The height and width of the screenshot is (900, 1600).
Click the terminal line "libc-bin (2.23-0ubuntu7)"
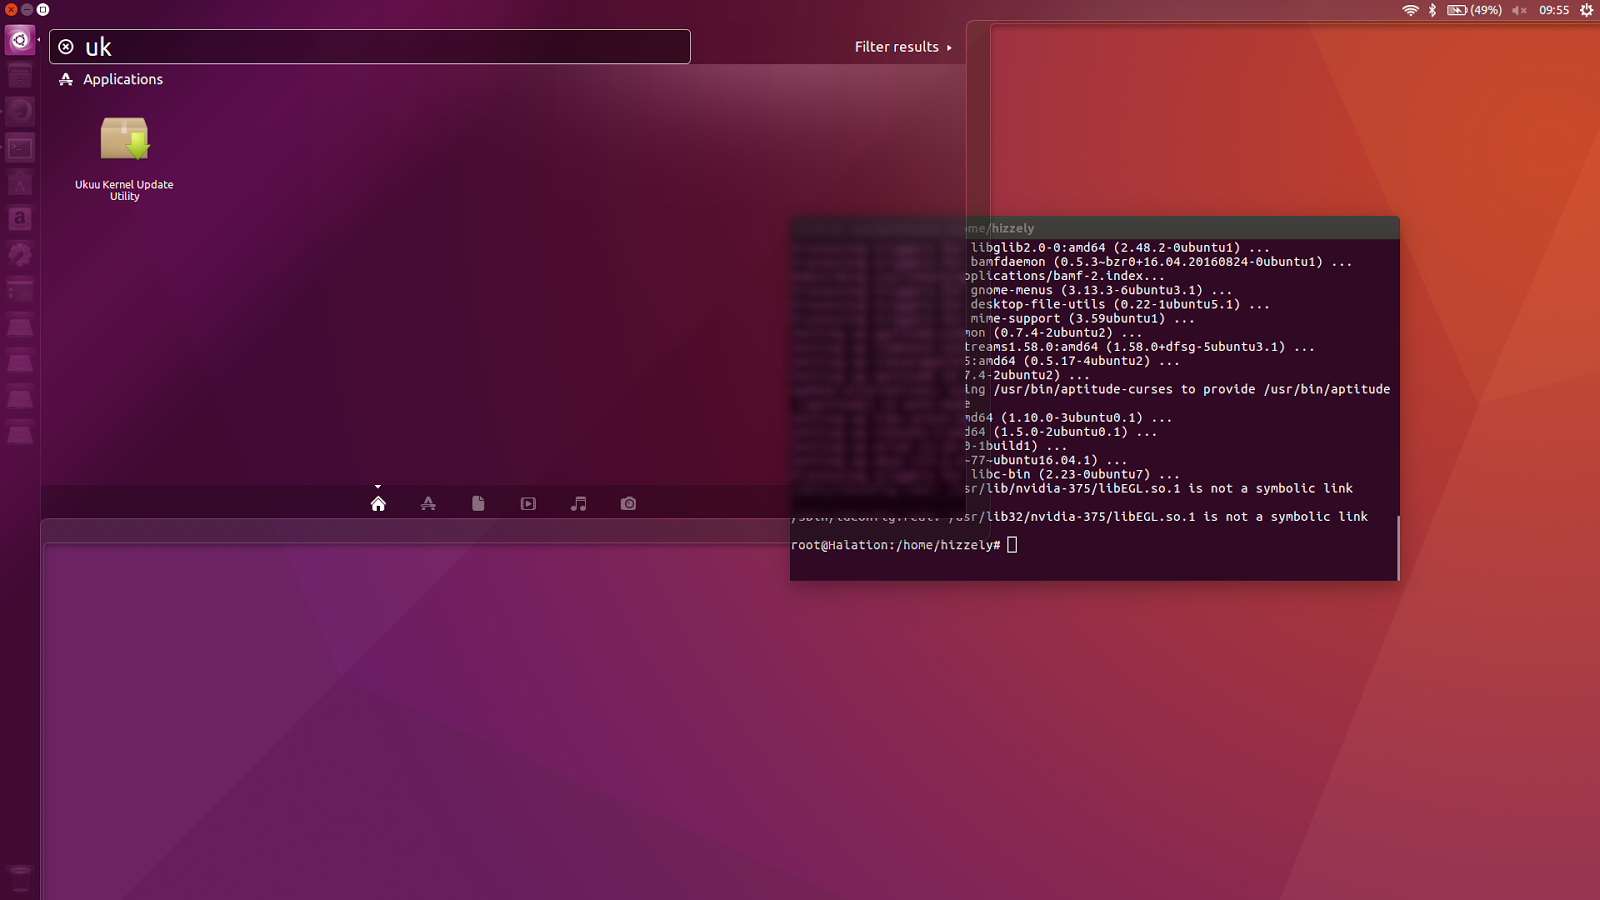coord(1075,474)
